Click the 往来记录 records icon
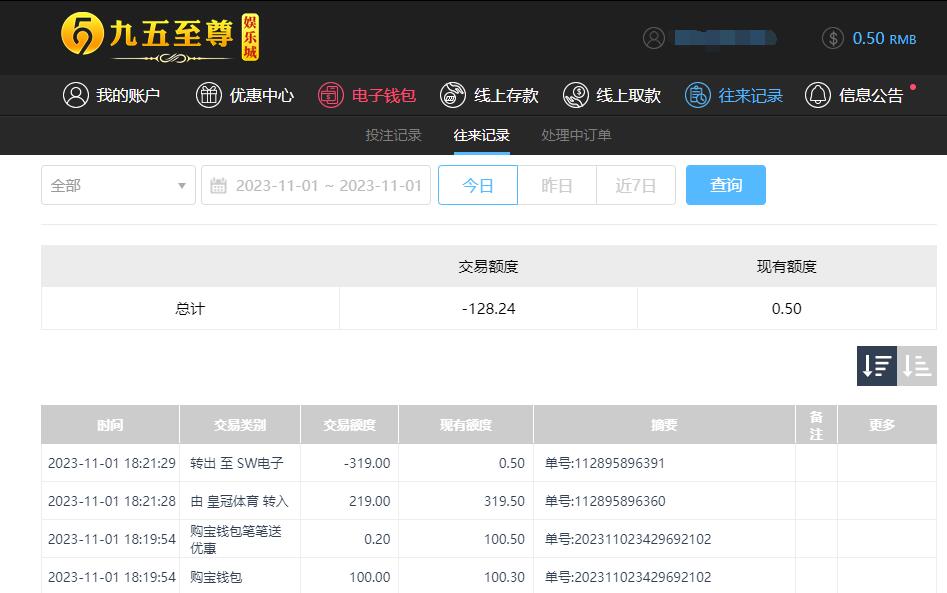The image size is (947, 593). [x=698, y=95]
